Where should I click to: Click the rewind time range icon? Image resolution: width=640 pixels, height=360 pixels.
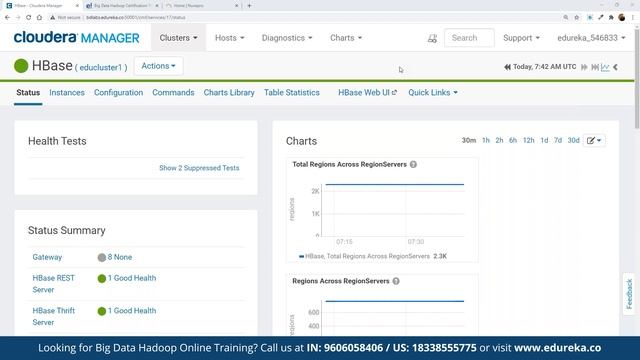(x=507, y=67)
